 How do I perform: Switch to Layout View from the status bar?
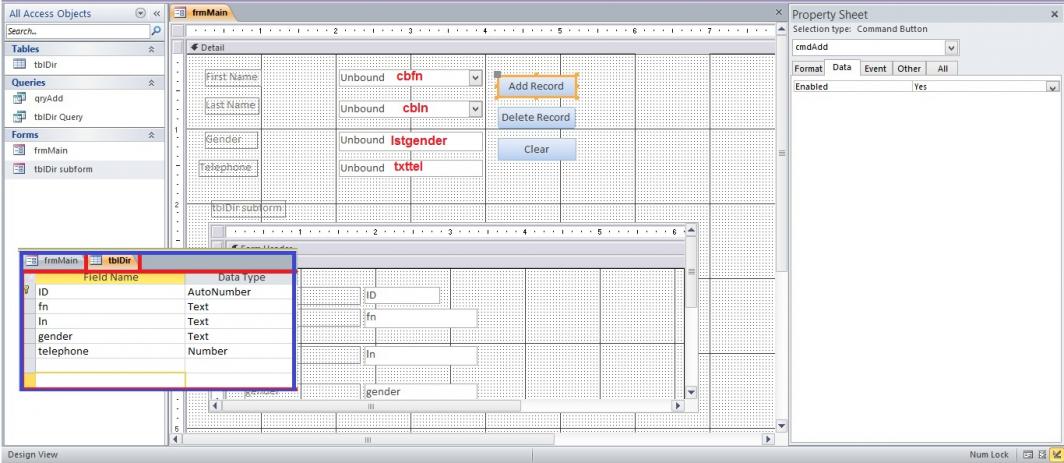pos(1042,454)
